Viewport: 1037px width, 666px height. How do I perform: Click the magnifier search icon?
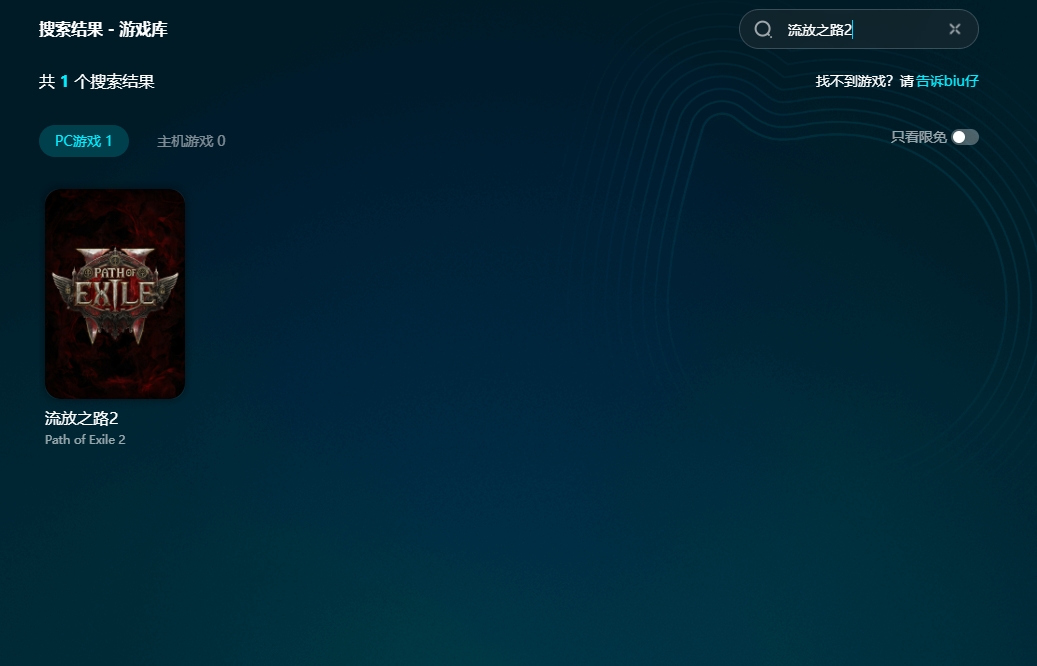click(x=763, y=29)
